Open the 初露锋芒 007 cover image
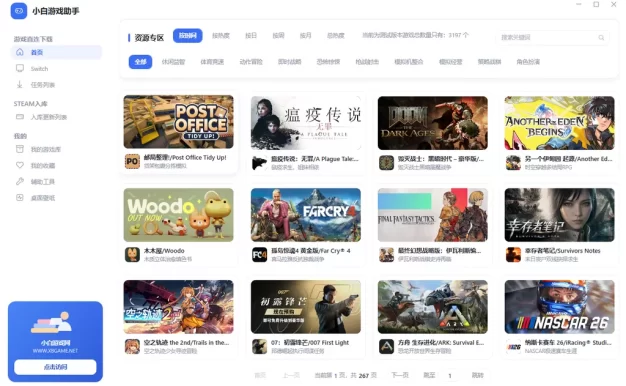The width and height of the screenshot is (626, 386). tap(306, 307)
